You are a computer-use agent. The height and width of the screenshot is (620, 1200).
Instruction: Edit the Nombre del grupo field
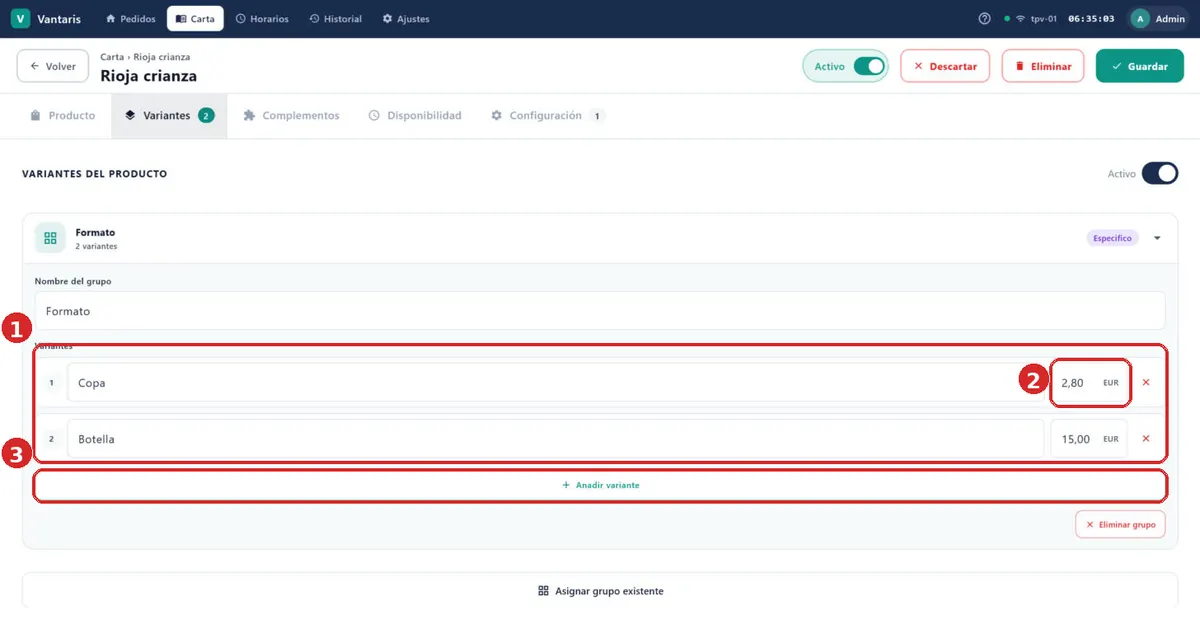pos(600,311)
